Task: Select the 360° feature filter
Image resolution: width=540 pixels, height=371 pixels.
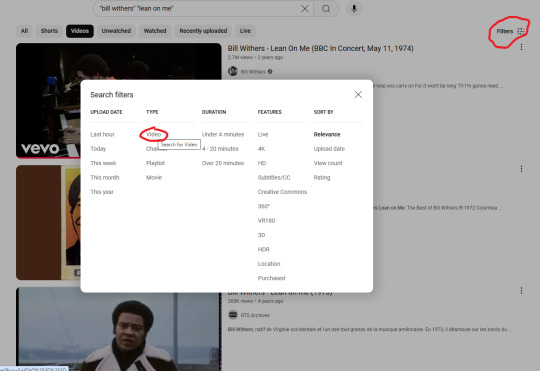Action: click(264, 206)
